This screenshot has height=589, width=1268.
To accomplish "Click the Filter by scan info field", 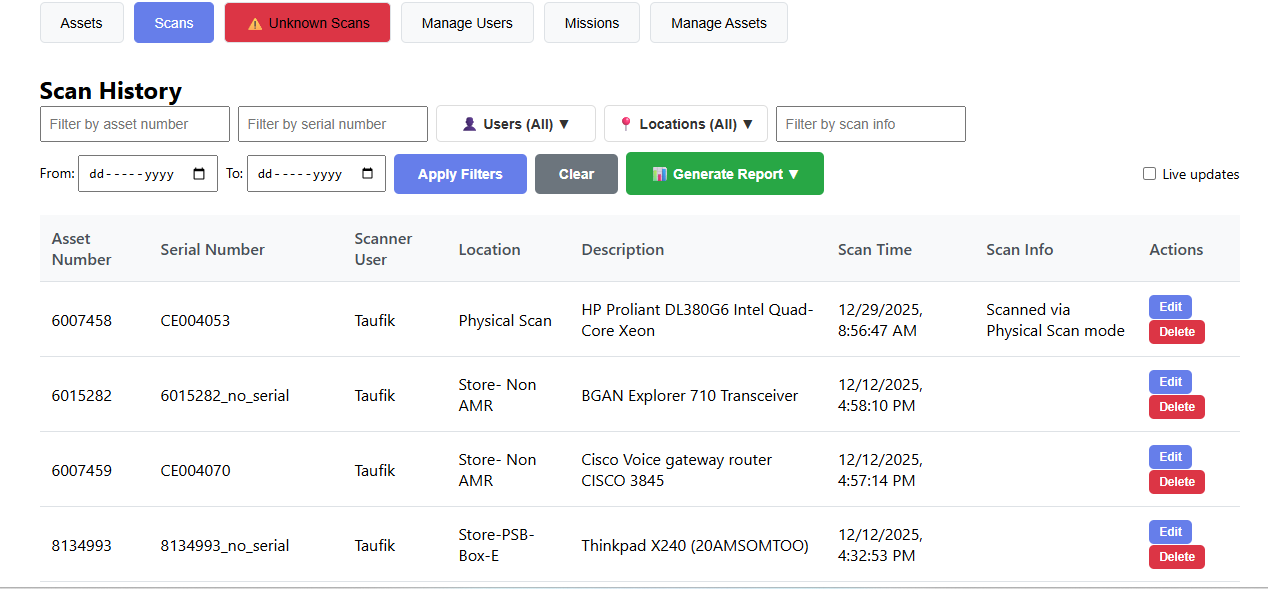I will pos(871,124).
